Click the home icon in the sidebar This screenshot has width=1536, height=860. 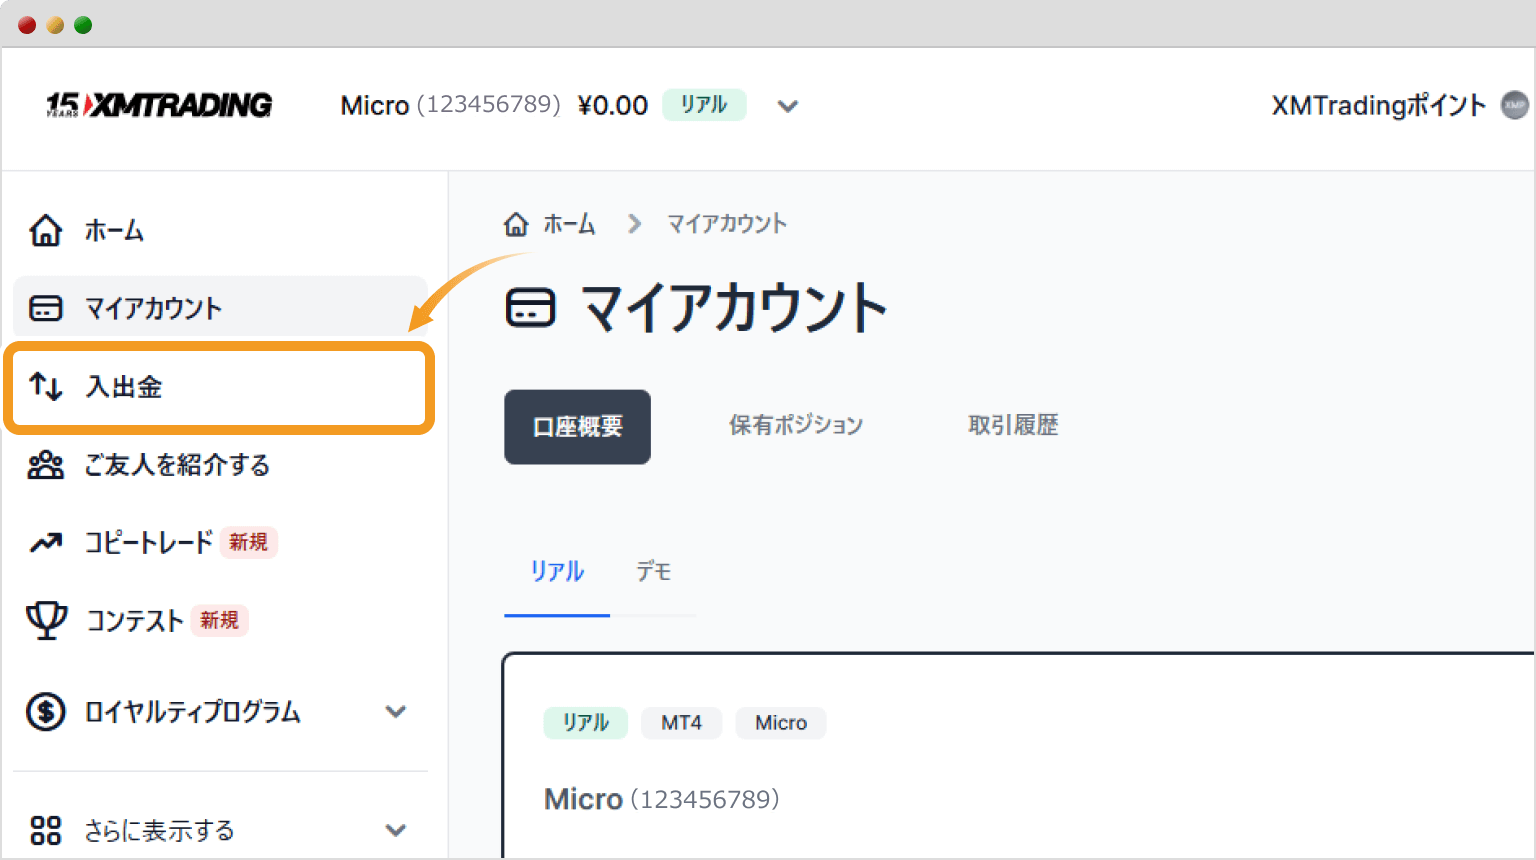(46, 230)
